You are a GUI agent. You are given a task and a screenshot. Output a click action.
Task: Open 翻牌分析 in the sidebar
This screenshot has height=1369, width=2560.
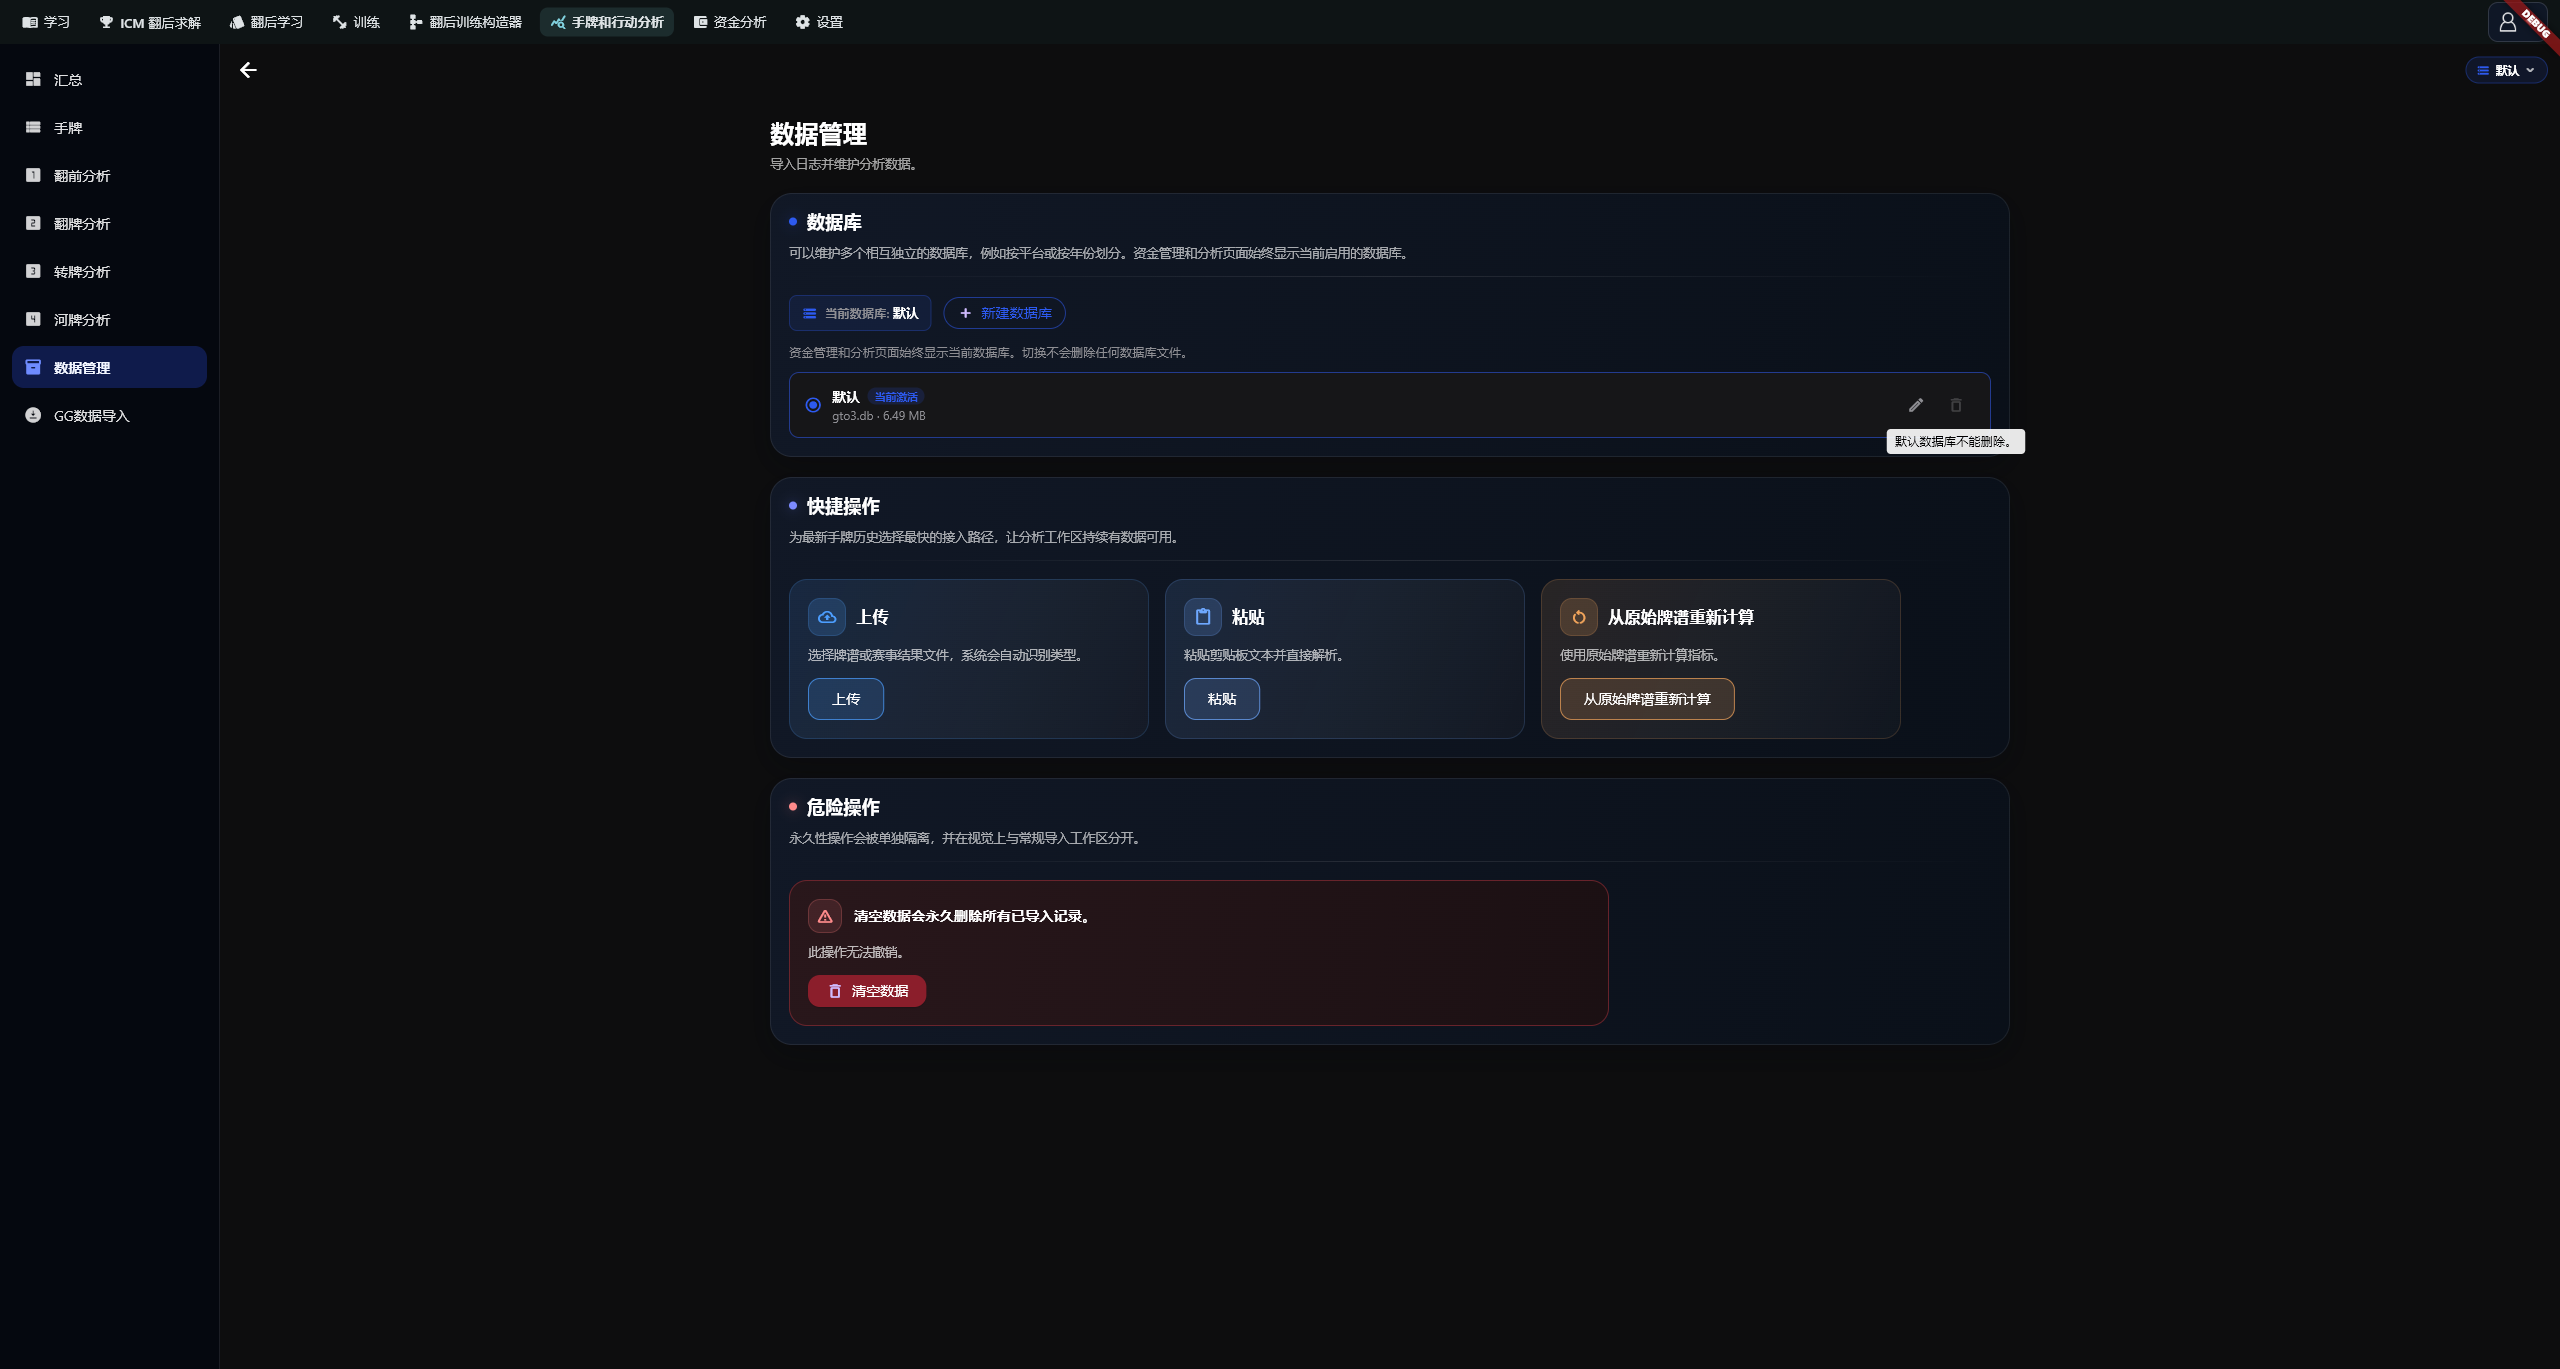pyautogui.click(x=109, y=223)
